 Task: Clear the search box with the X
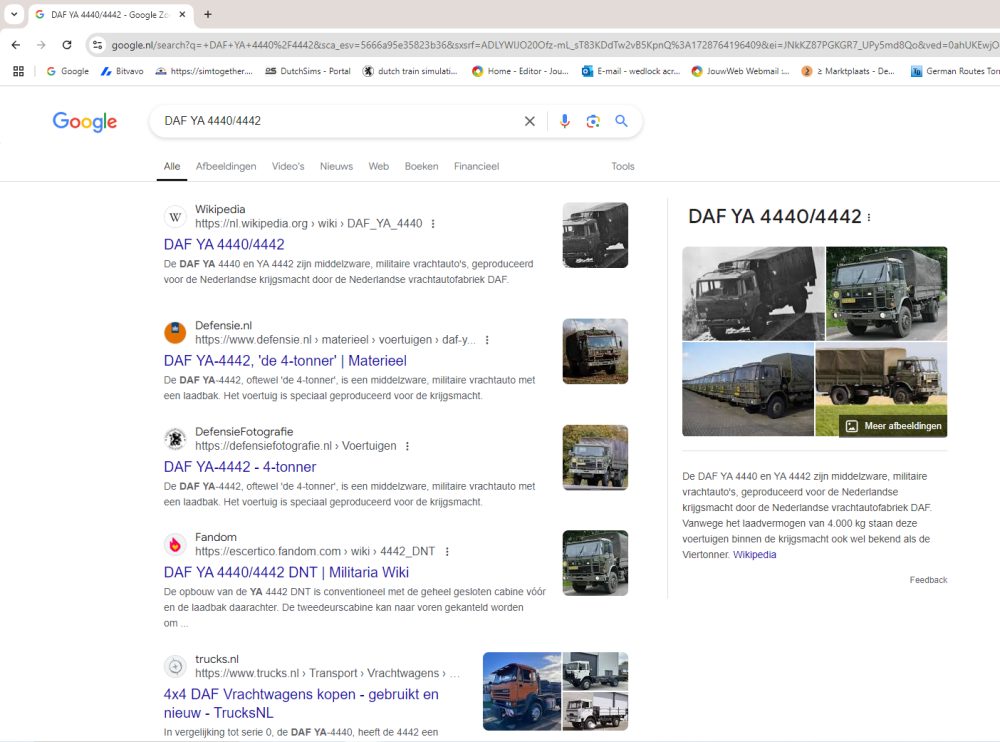(530, 121)
